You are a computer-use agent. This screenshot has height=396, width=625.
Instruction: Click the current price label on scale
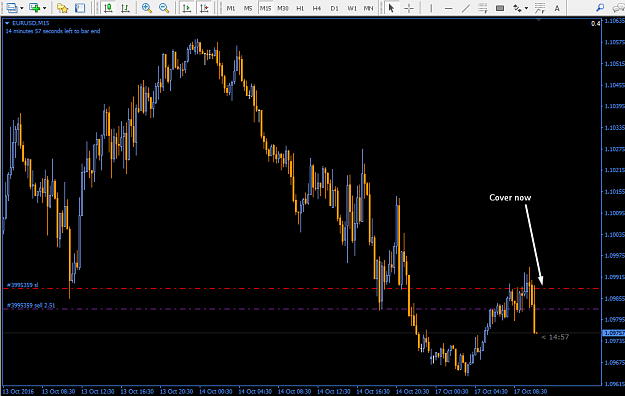(613, 333)
